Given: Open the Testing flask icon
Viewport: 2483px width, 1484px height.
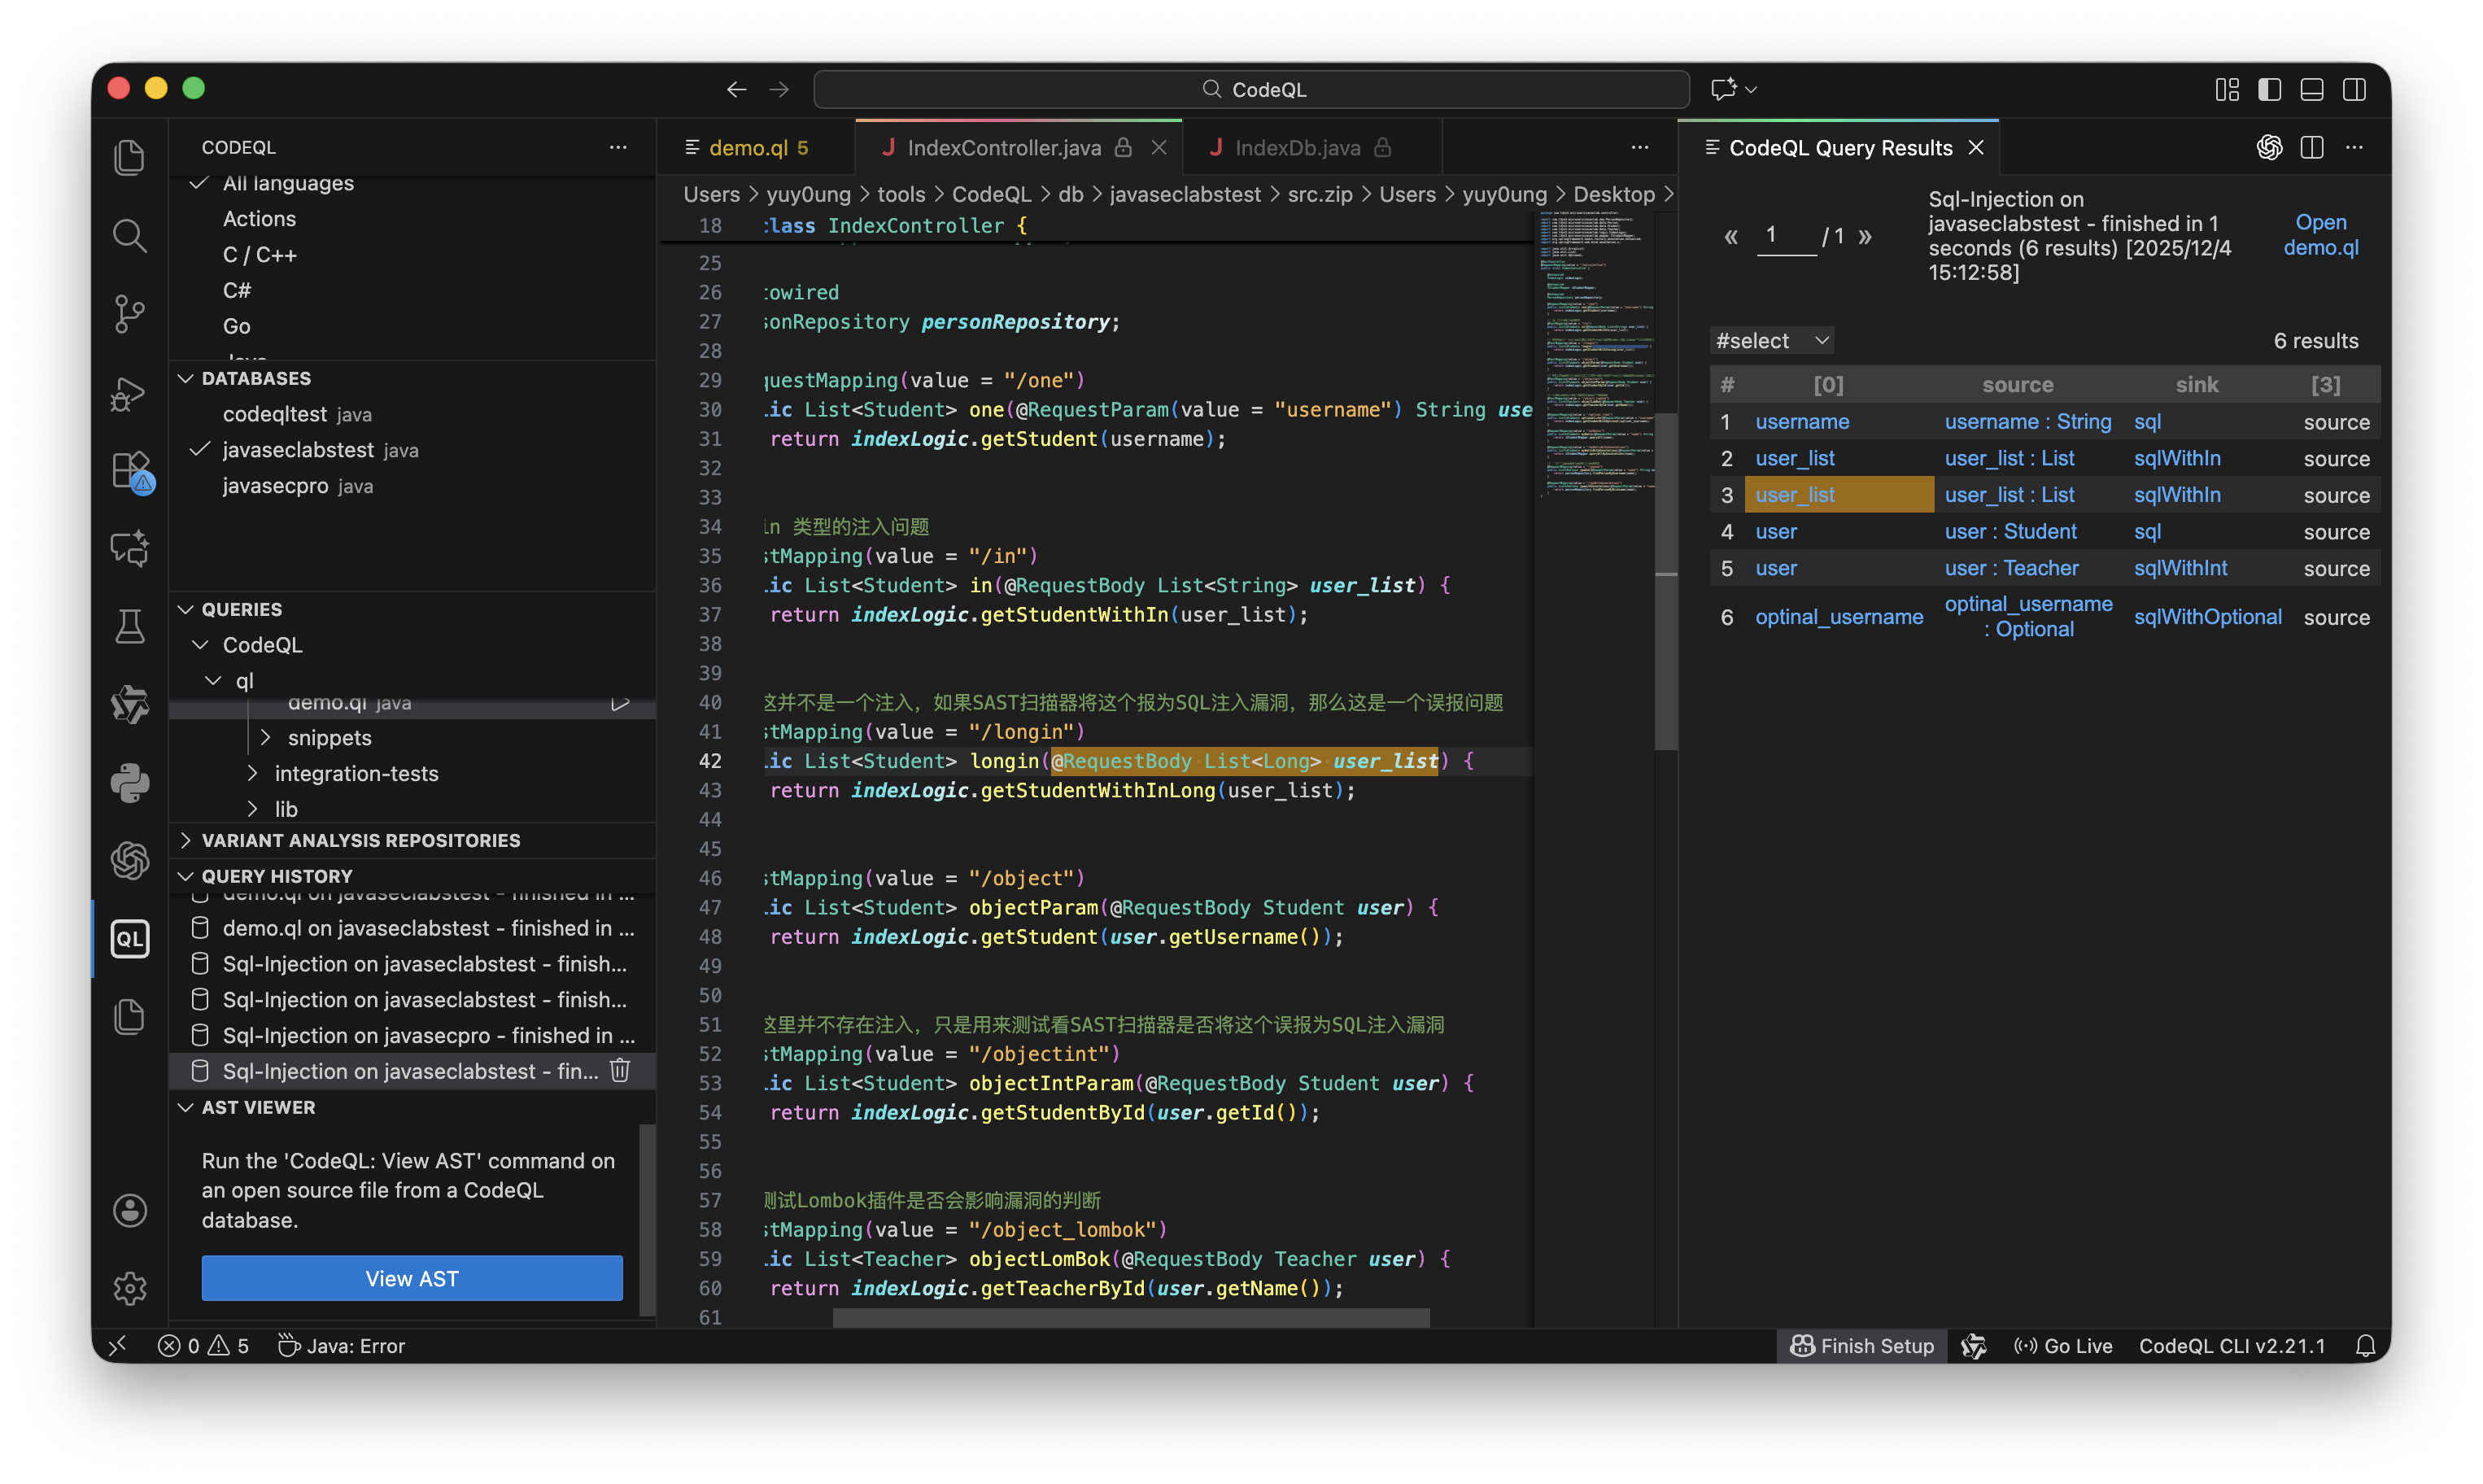Looking at the screenshot, I should [x=130, y=627].
